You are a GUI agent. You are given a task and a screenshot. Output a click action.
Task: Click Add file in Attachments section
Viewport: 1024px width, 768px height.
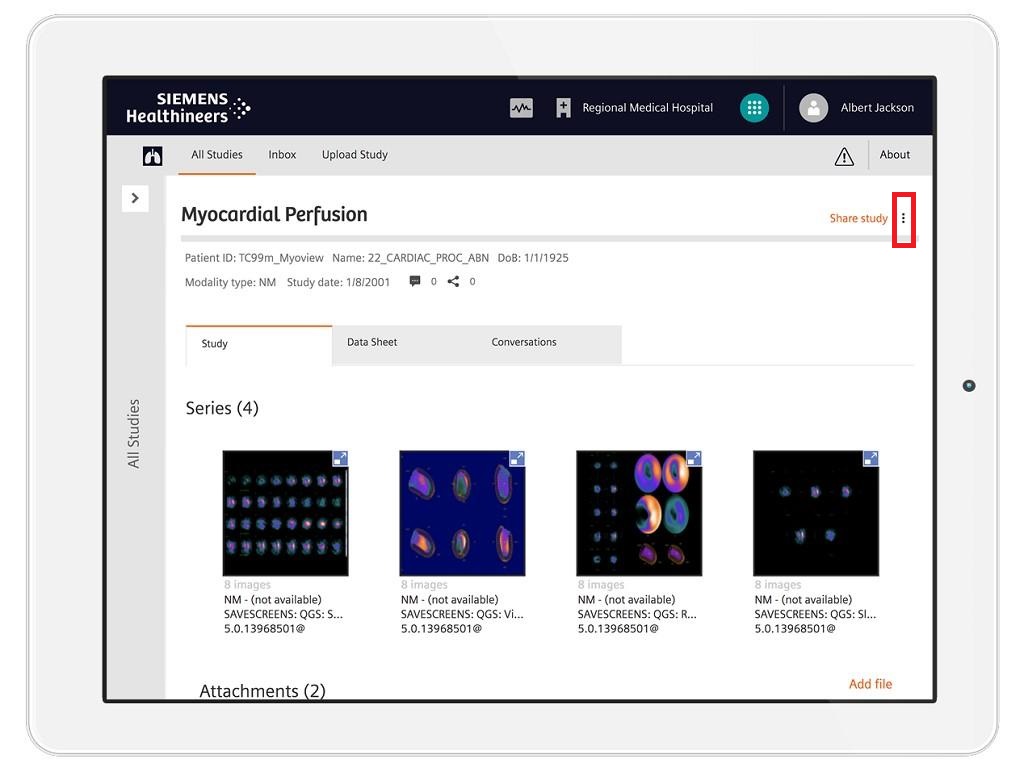pyautogui.click(x=870, y=684)
